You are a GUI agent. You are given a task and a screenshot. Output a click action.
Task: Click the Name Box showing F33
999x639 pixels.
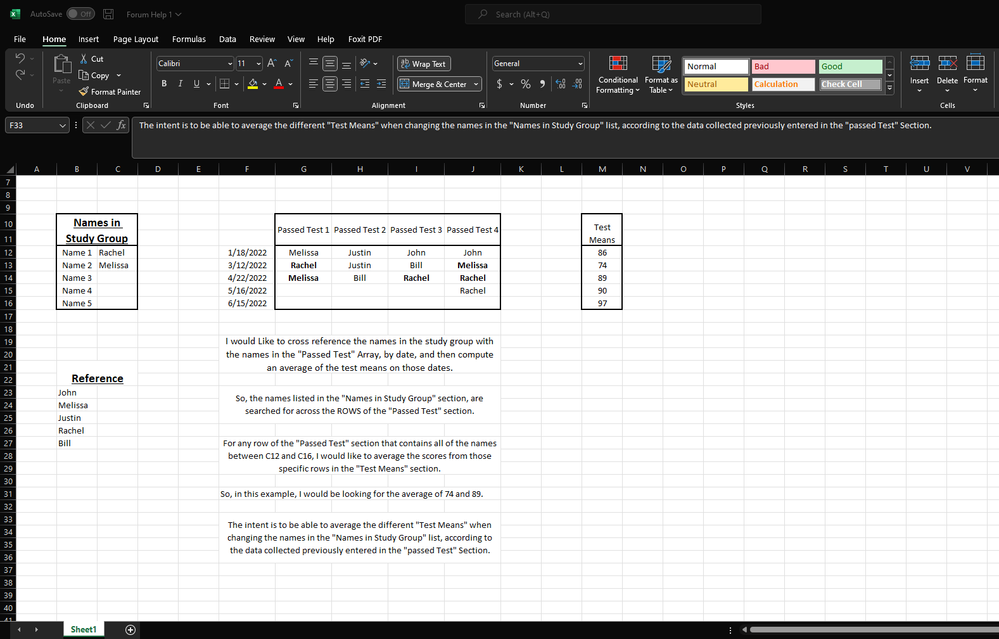point(30,125)
